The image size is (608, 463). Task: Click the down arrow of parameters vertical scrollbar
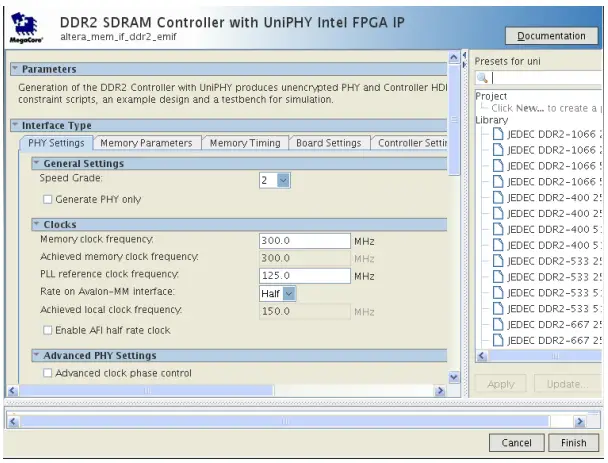point(454,377)
